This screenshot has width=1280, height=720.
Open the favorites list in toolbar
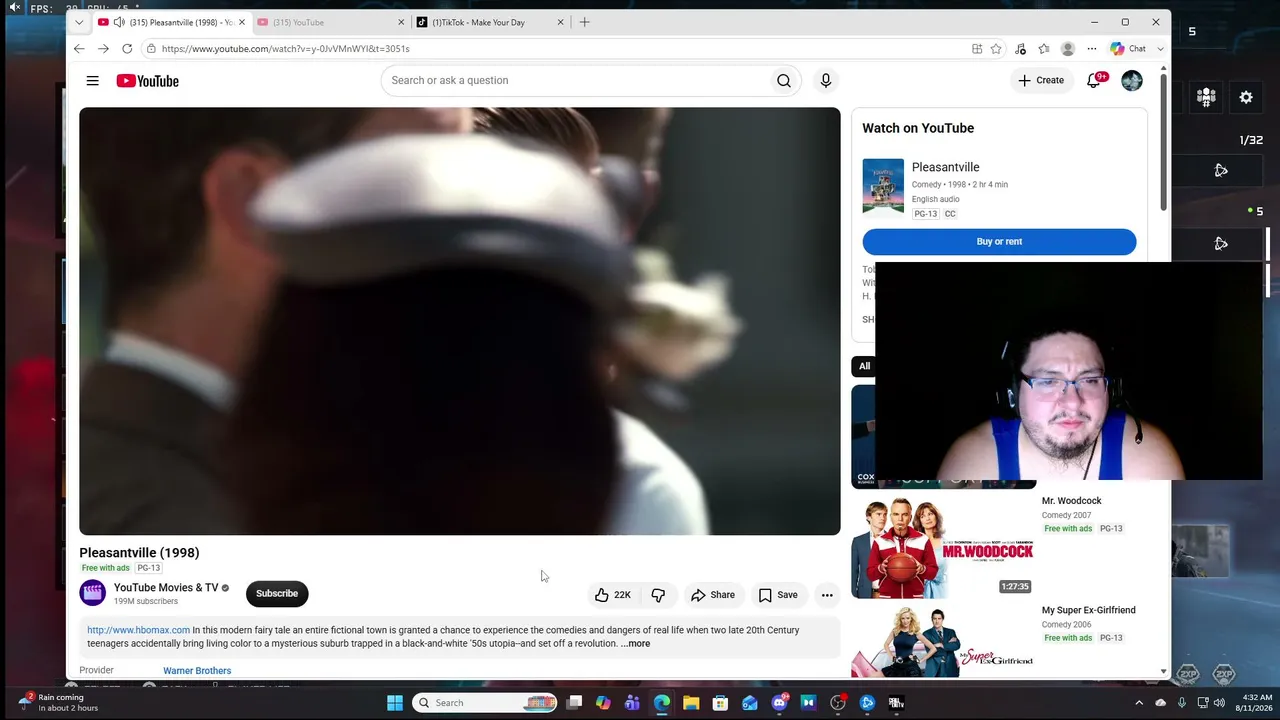(x=1044, y=48)
